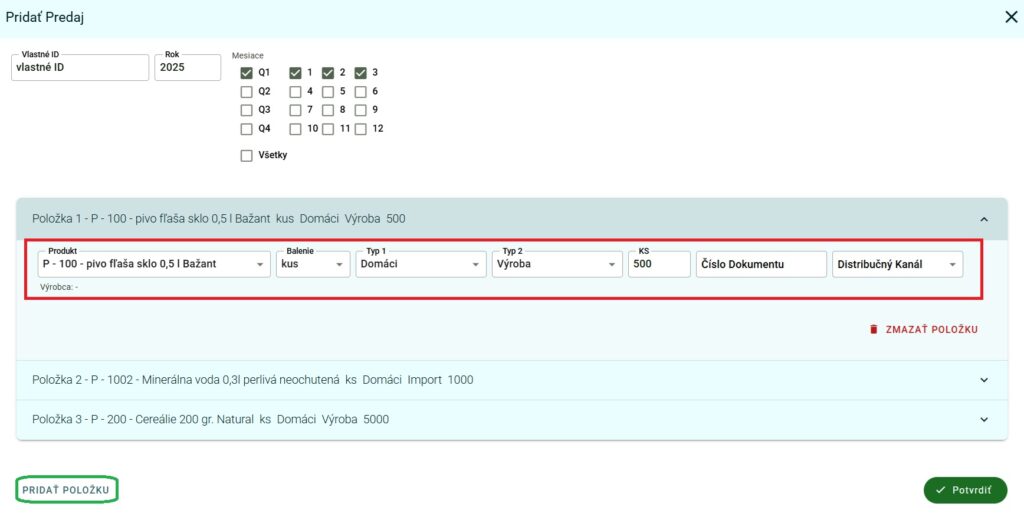Open the Balenie dropdown

[313, 265]
